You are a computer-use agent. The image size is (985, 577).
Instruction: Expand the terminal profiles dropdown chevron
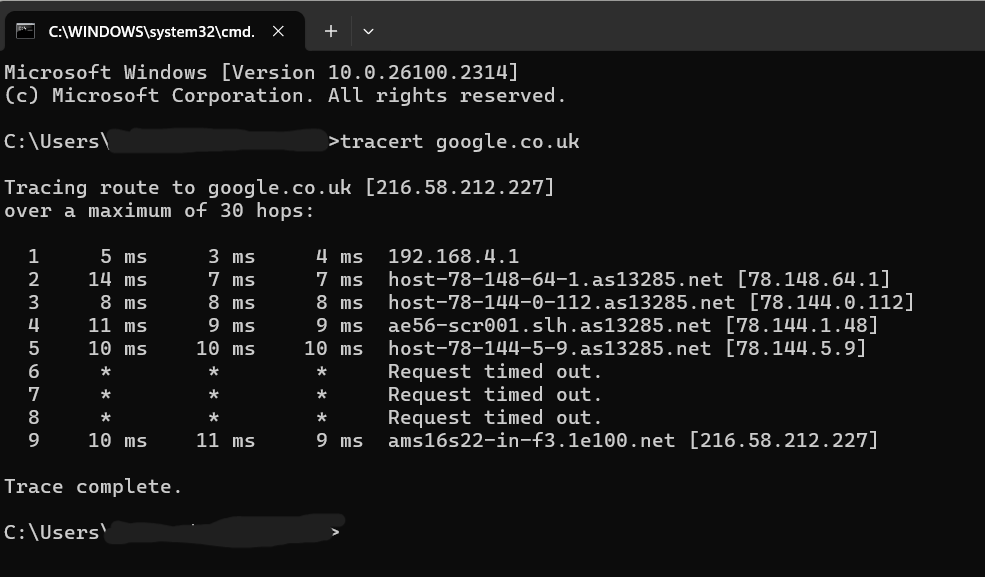pyautogui.click(x=368, y=31)
